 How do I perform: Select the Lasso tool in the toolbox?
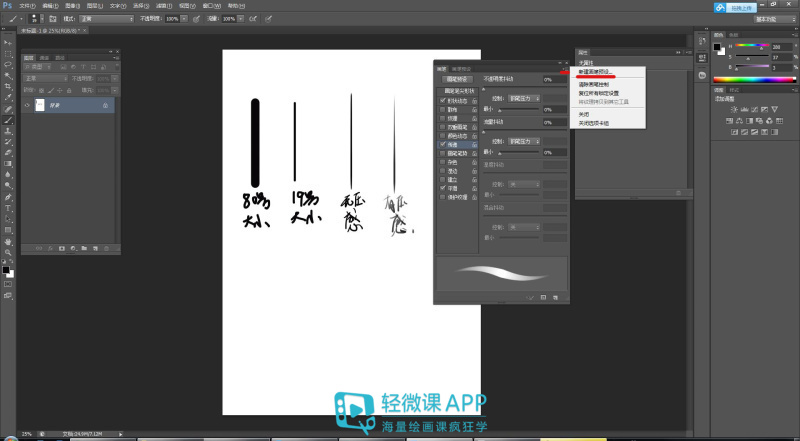pyautogui.click(x=8, y=64)
